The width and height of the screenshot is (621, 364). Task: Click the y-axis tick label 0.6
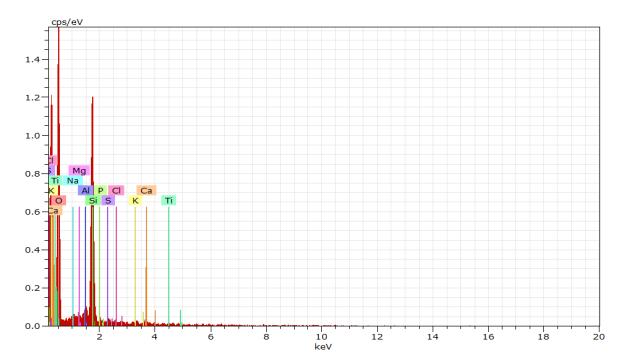click(32, 212)
